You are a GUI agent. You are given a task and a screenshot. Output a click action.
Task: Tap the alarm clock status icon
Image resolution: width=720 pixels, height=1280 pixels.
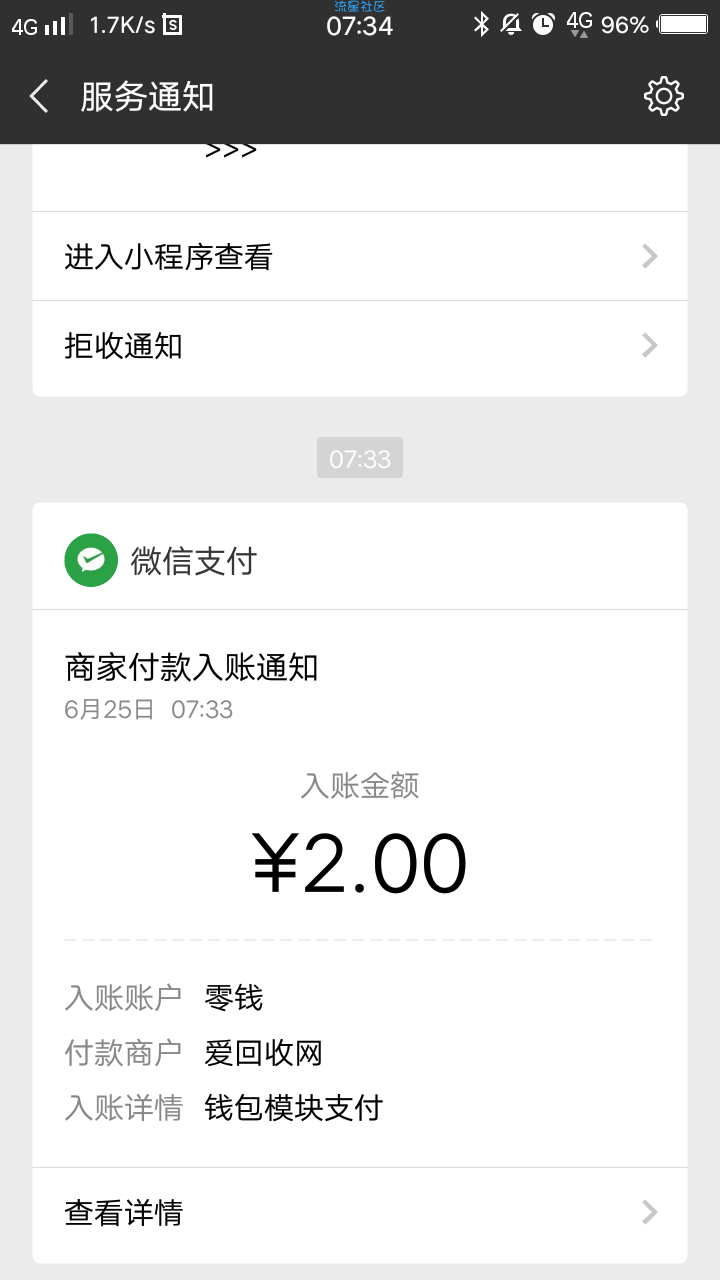543,24
